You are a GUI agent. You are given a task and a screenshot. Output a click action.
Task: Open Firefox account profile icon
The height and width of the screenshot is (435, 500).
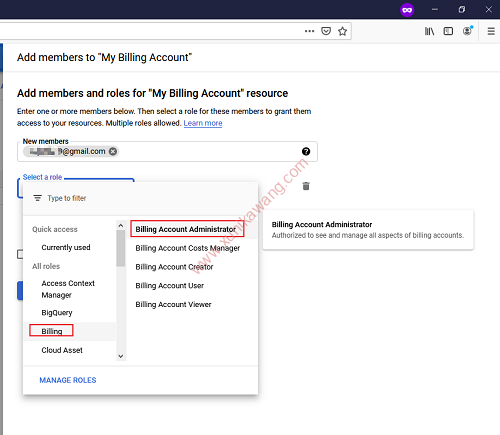click(468, 31)
